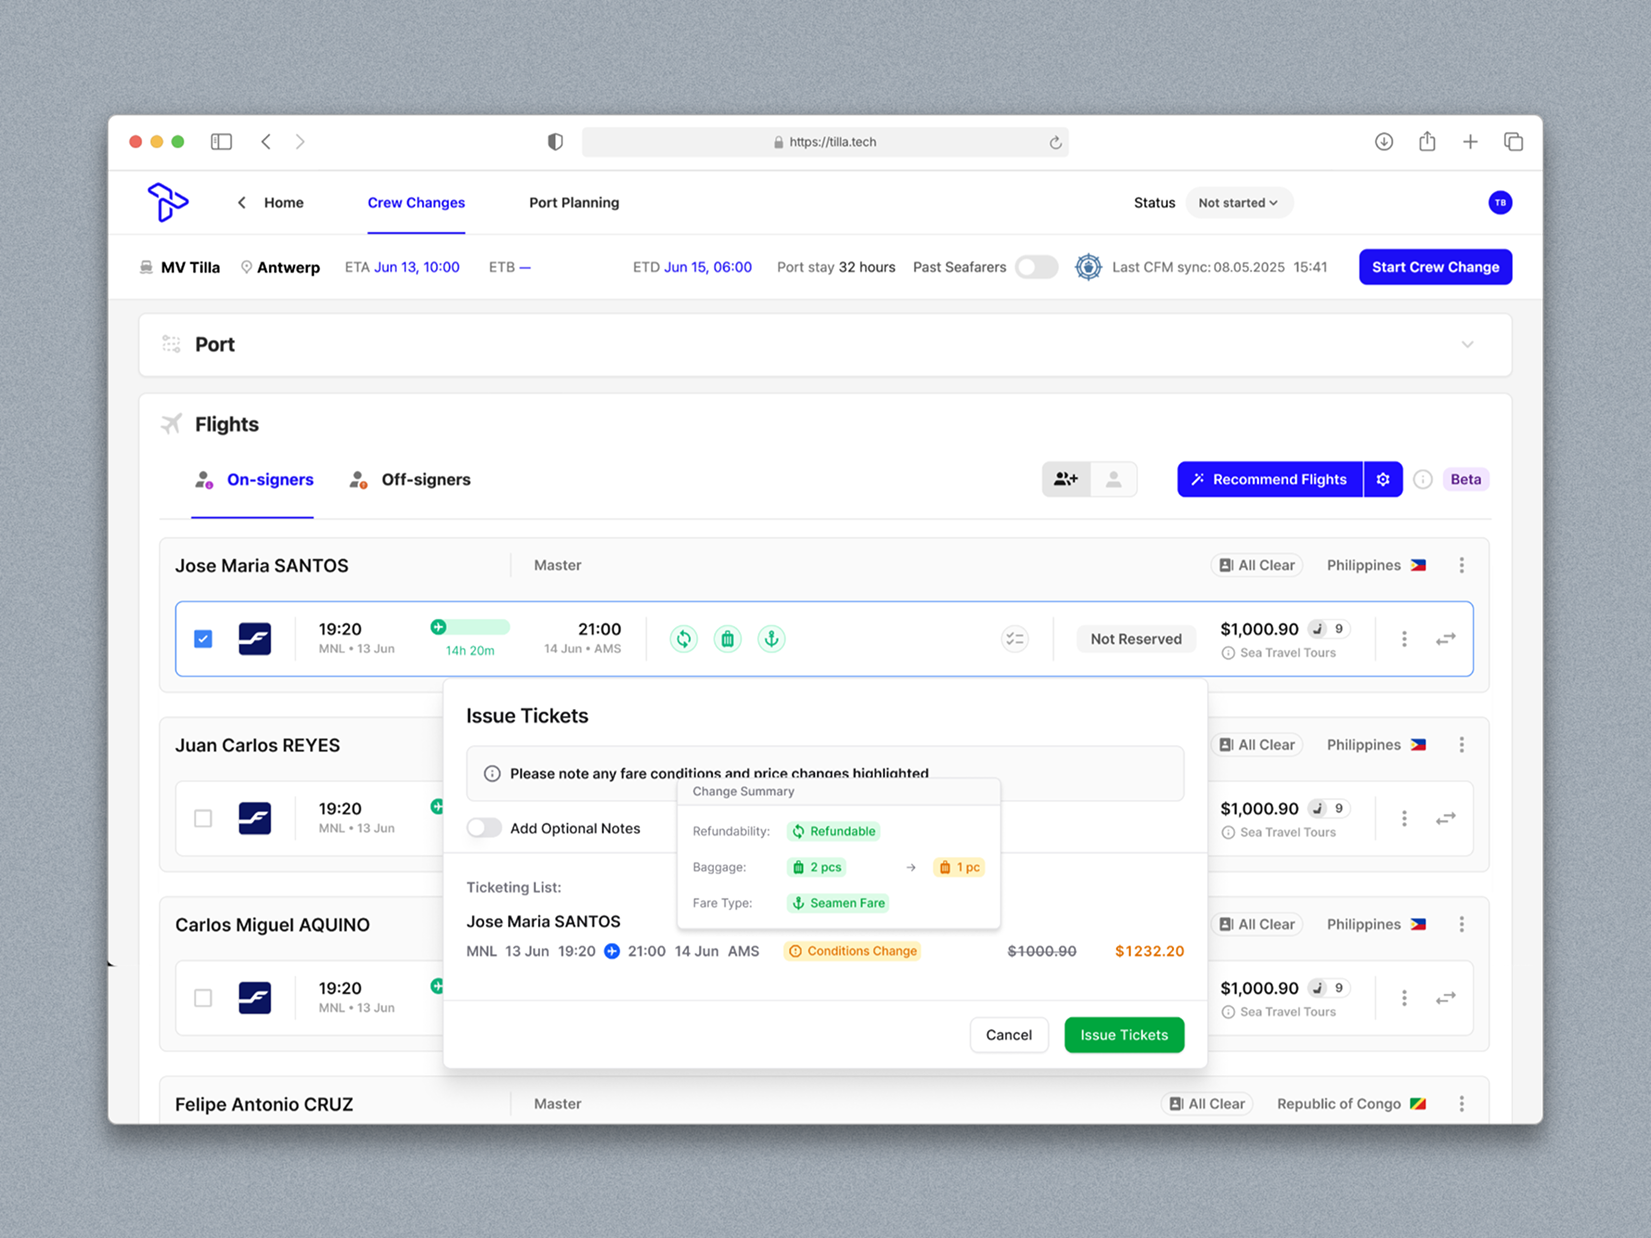Click the info icon next to Beta badge
Viewport: 1651px width, 1238px height.
pos(1422,479)
